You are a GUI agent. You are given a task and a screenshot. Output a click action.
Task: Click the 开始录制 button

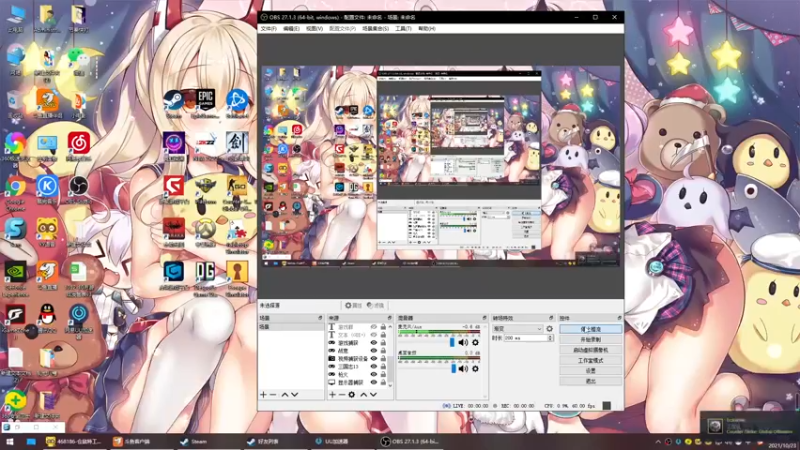coord(591,339)
